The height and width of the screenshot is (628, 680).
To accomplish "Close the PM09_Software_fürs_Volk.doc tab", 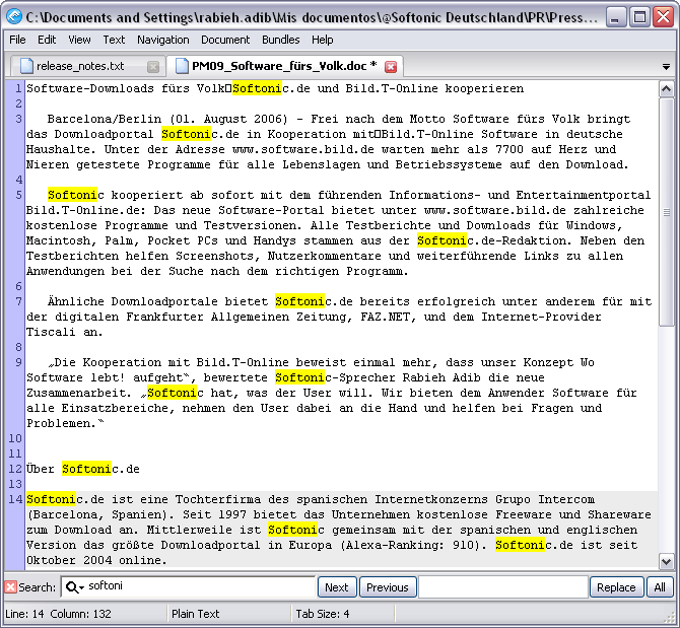I will [x=391, y=67].
